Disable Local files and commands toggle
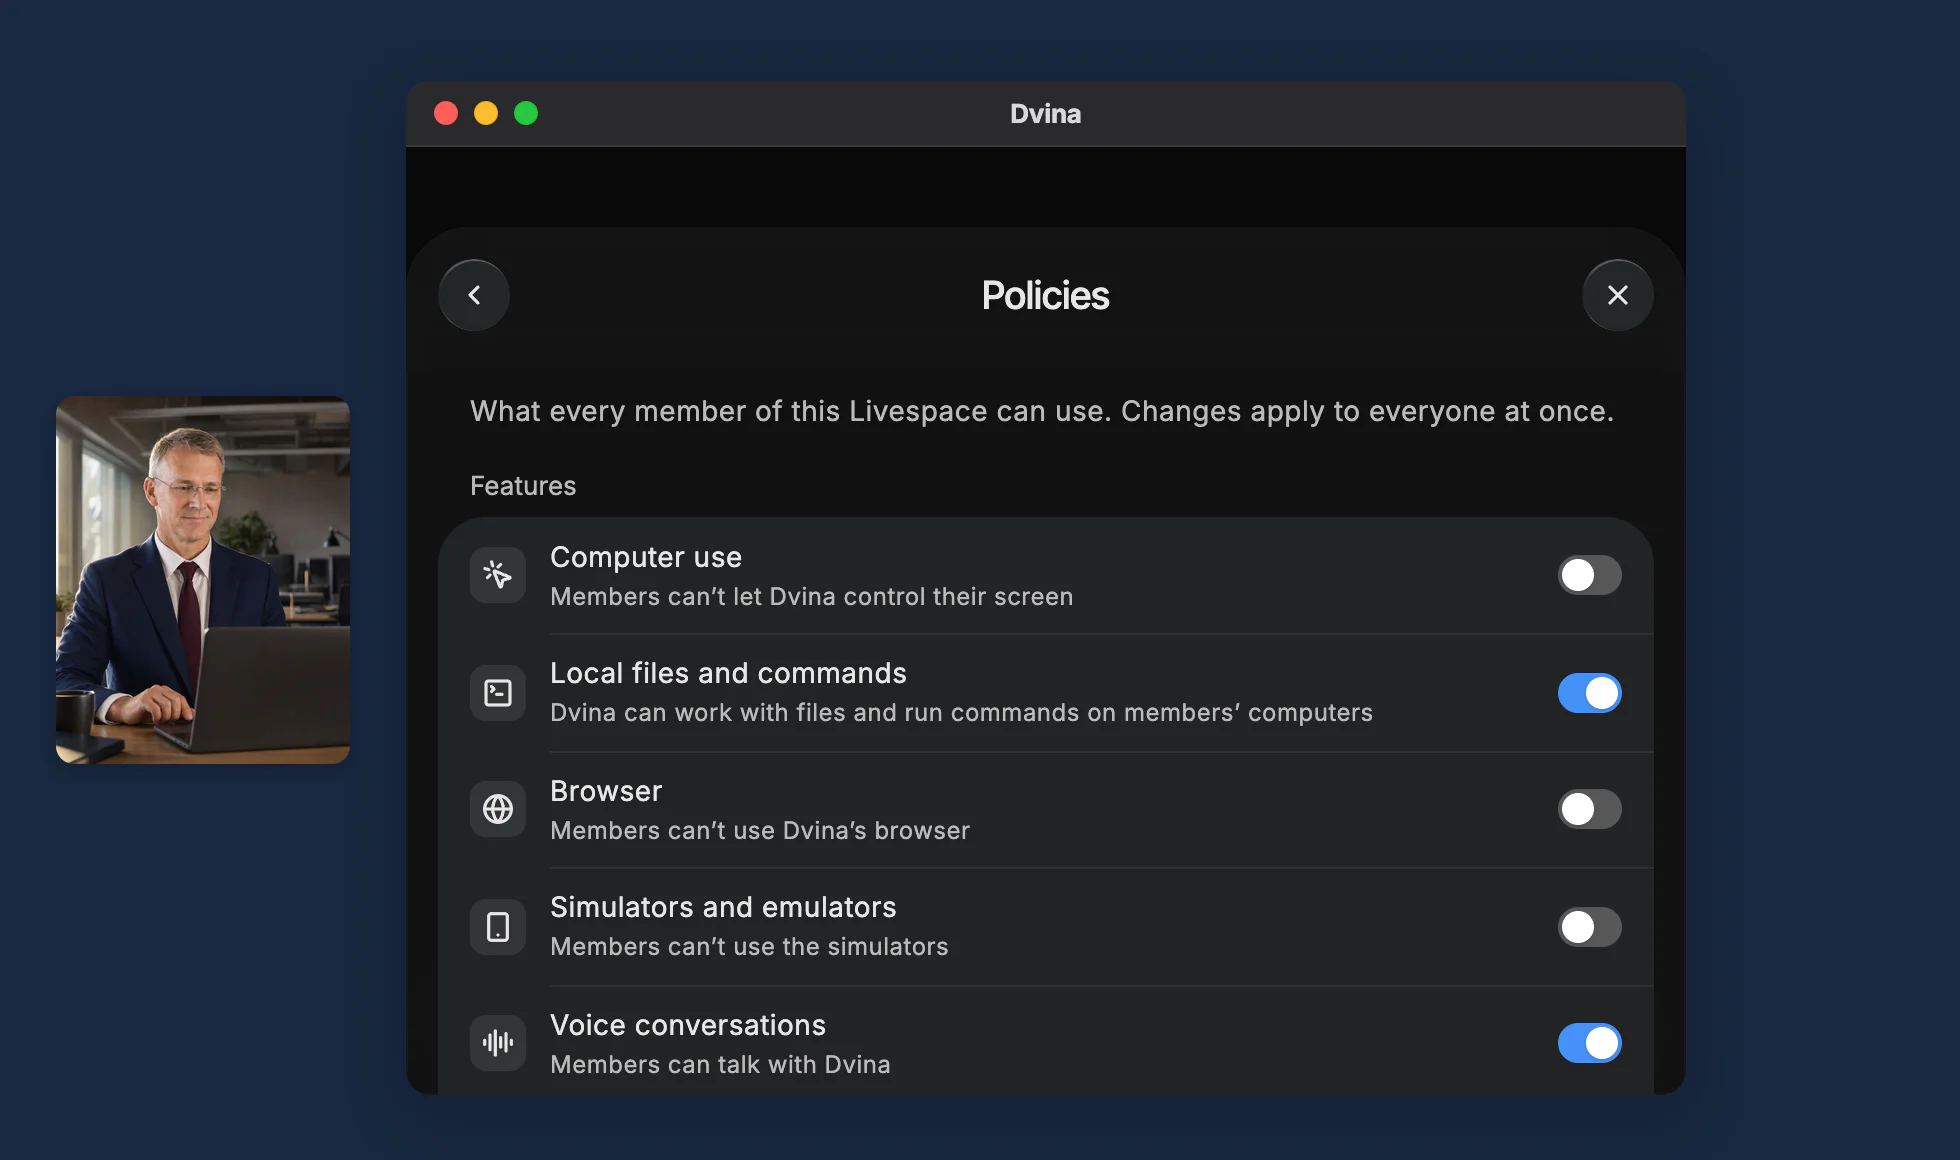Viewport: 1960px width, 1160px height. [x=1590, y=693]
